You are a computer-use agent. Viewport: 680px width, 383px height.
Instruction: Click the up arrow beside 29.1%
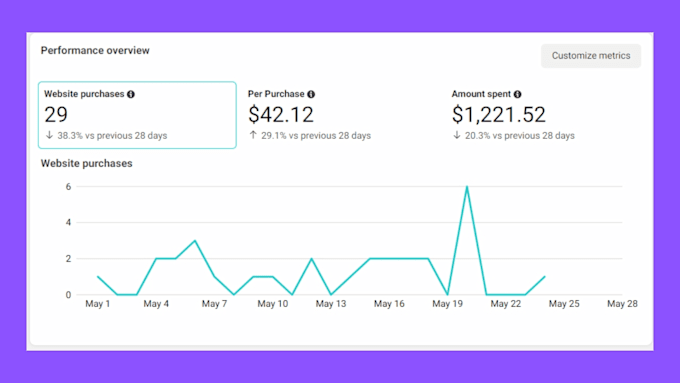(x=253, y=135)
